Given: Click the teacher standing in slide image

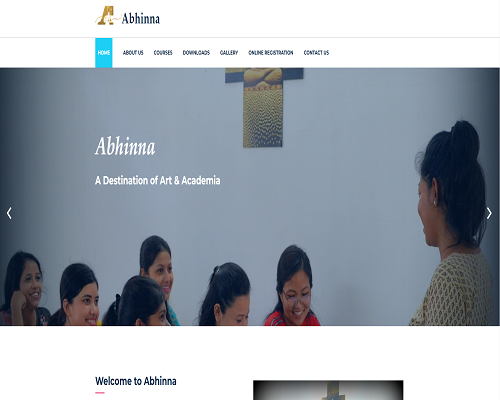Looking at the screenshot, I should point(455,223).
